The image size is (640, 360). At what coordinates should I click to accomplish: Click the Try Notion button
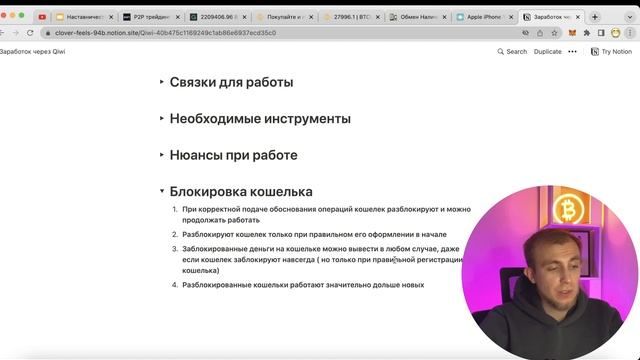[x=611, y=51]
